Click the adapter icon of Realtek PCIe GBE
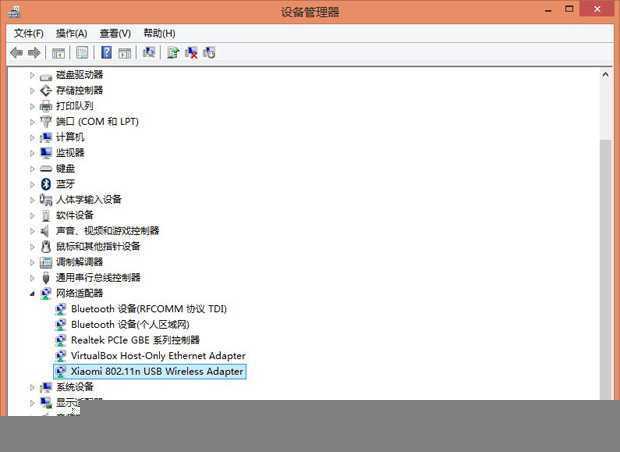620x452 pixels. pyautogui.click(x=60, y=340)
